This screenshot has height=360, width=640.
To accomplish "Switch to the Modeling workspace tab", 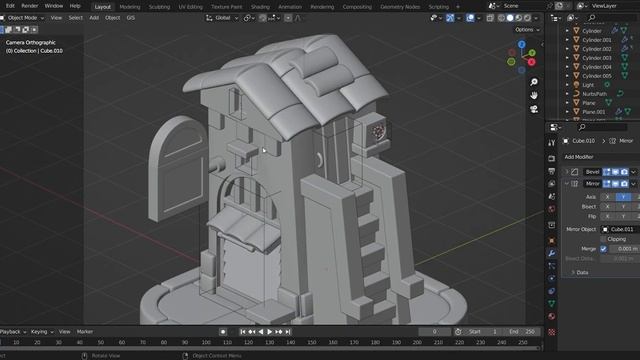I will click(130, 7).
